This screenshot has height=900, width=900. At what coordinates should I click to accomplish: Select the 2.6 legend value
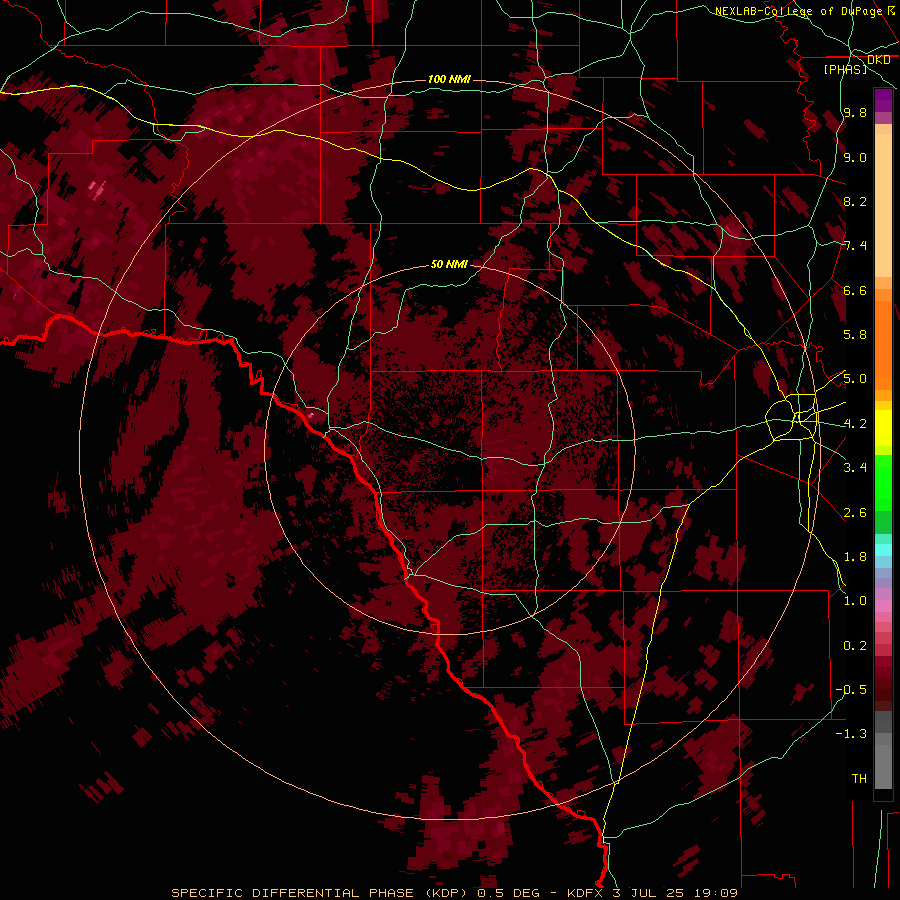[855, 513]
